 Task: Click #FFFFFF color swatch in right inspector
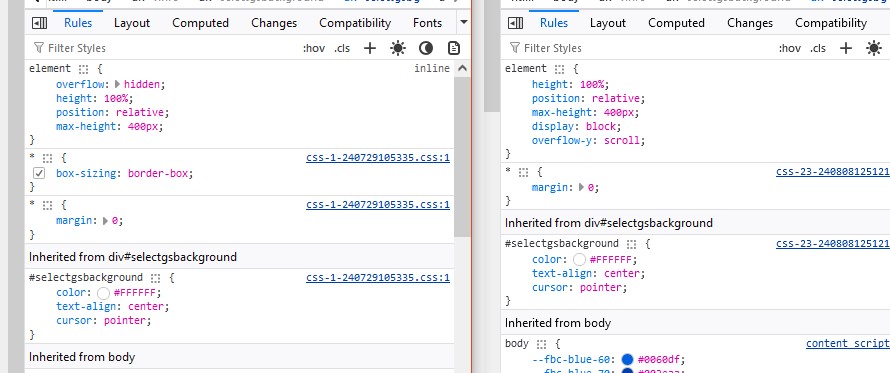580,260
